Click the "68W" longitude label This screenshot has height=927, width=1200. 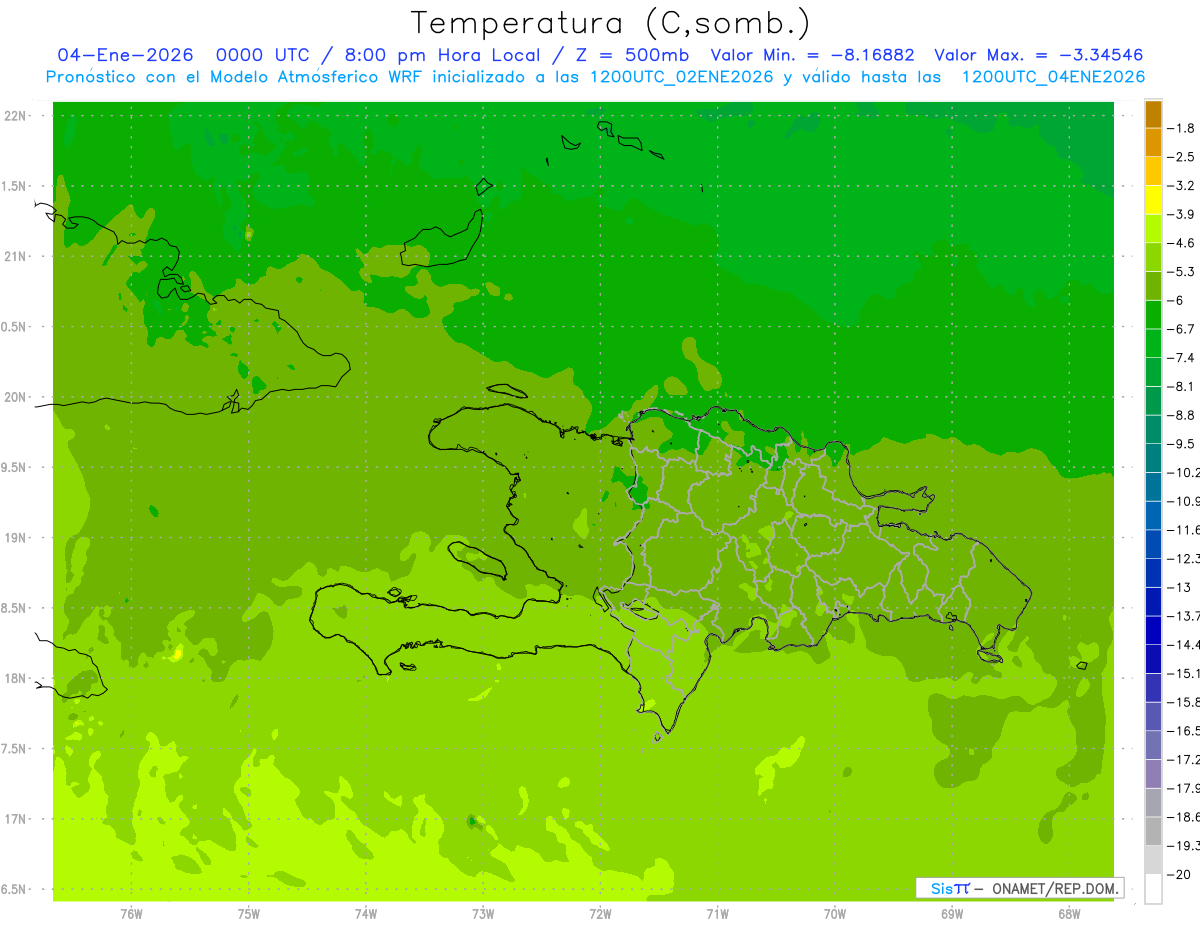(x=1069, y=913)
